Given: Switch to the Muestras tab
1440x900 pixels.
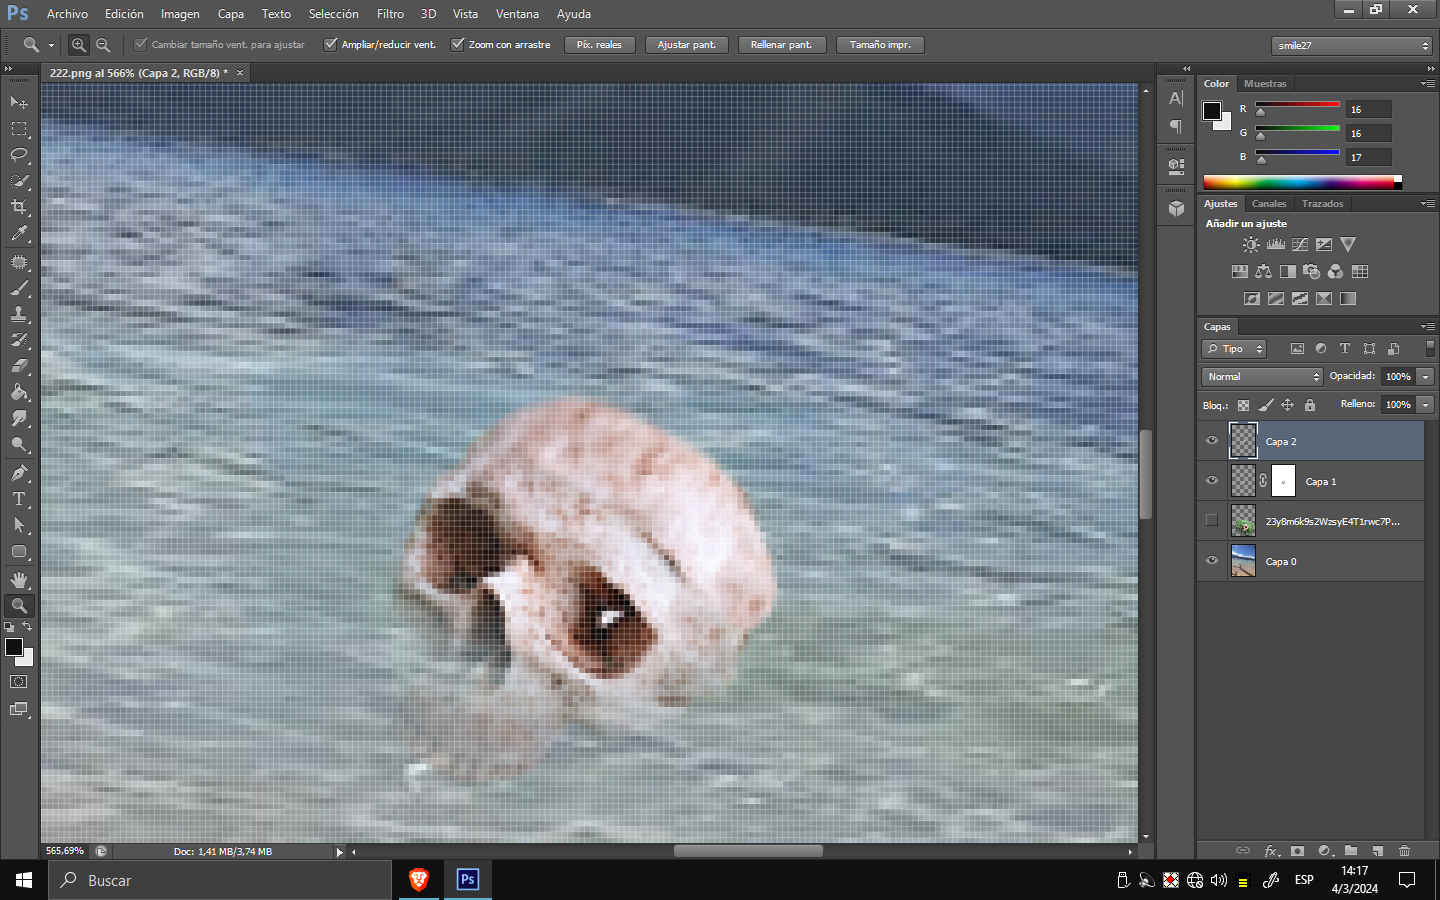Looking at the screenshot, I should pos(1265,84).
